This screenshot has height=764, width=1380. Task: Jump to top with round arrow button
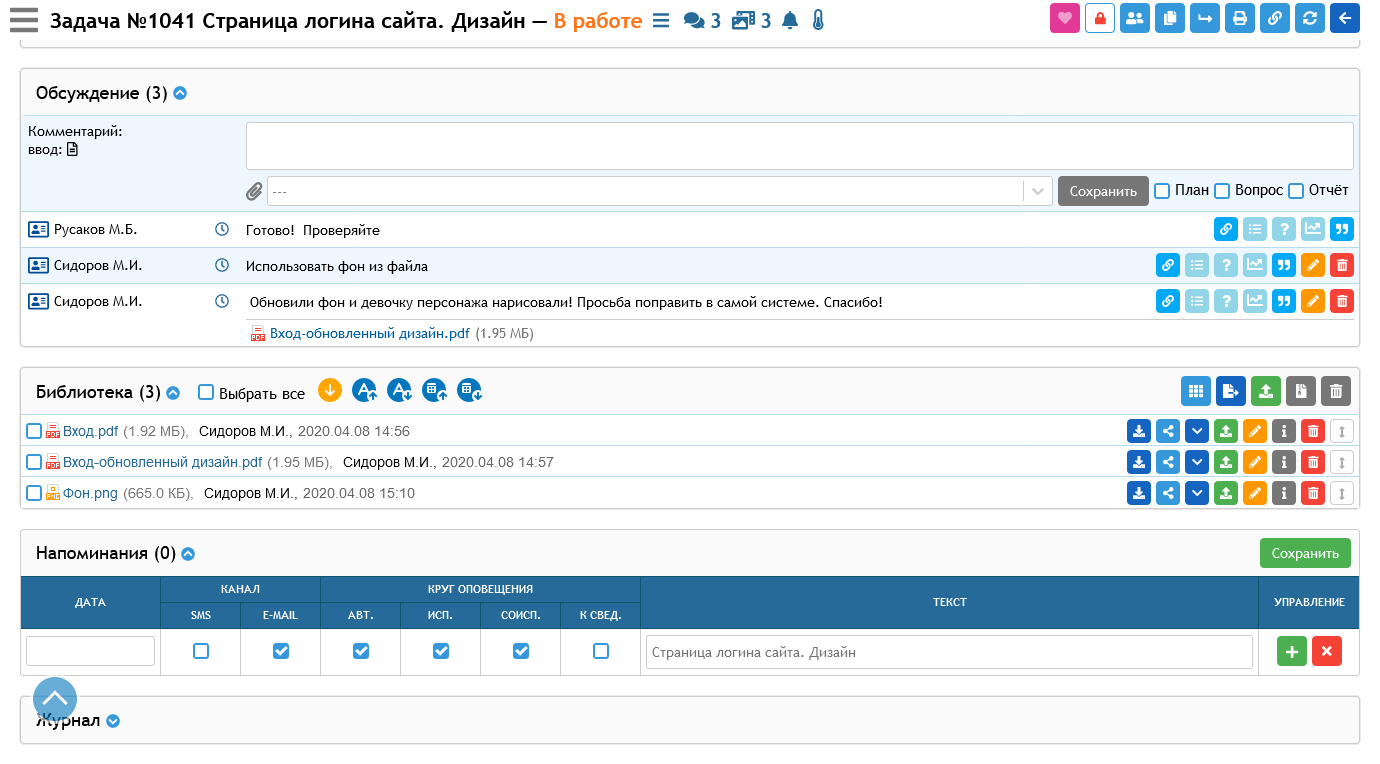(55, 699)
